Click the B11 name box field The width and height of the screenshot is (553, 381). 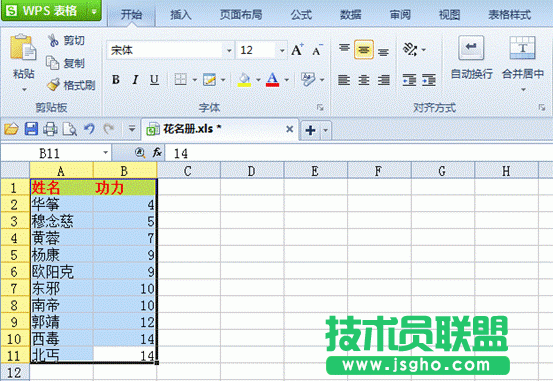pyautogui.click(x=56, y=153)
